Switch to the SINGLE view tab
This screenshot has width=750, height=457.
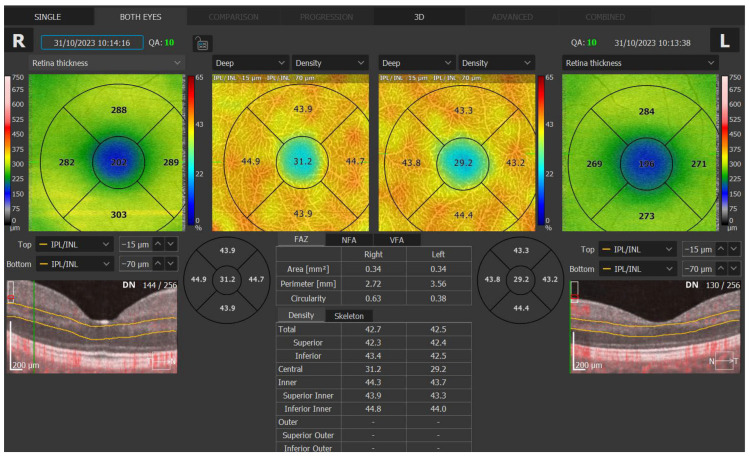48,17
